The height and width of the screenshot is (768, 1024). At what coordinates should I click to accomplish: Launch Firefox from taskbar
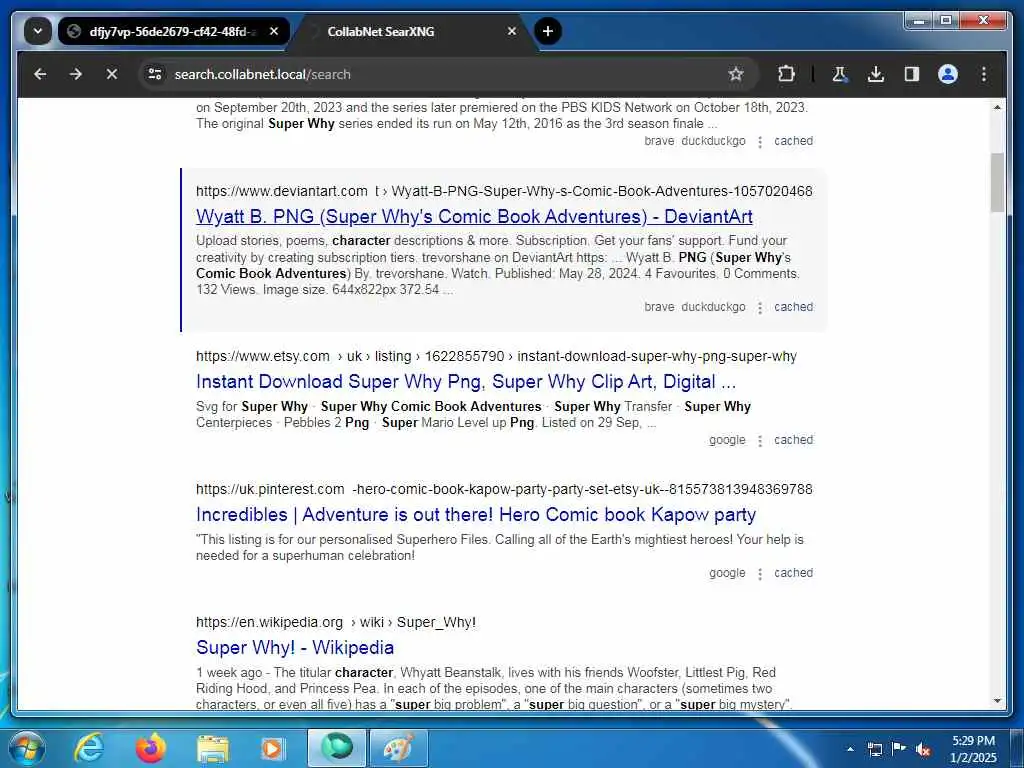coord(151,748)
